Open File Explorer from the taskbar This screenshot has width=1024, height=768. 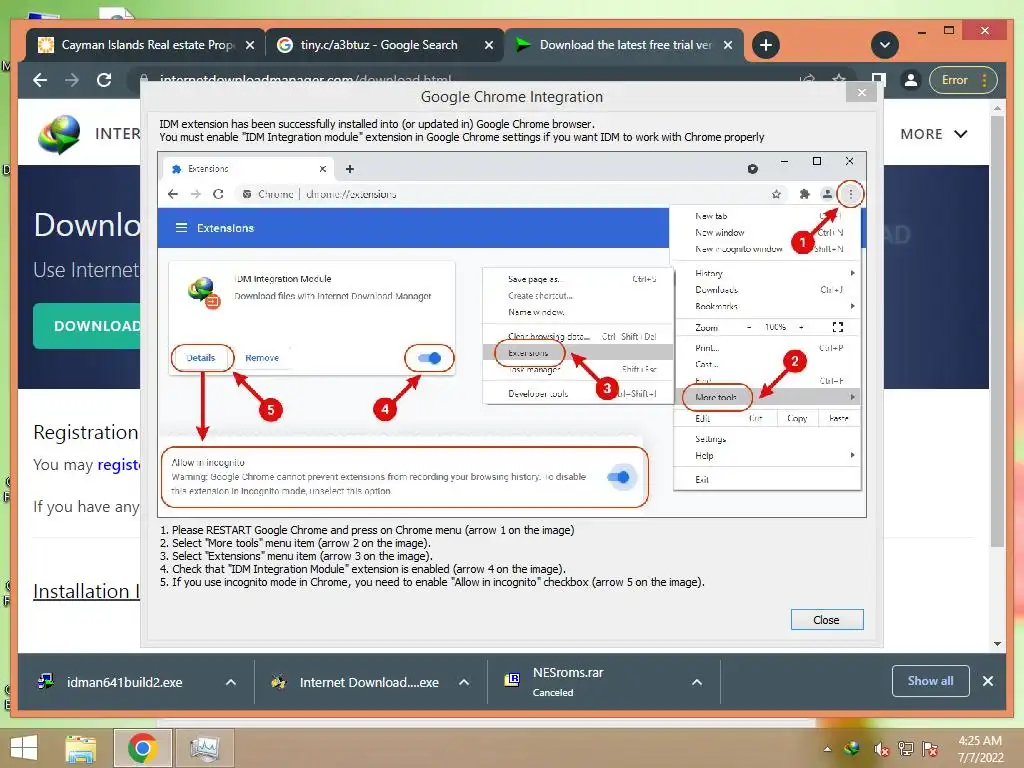pyautogui.click(x=80, y=748)
